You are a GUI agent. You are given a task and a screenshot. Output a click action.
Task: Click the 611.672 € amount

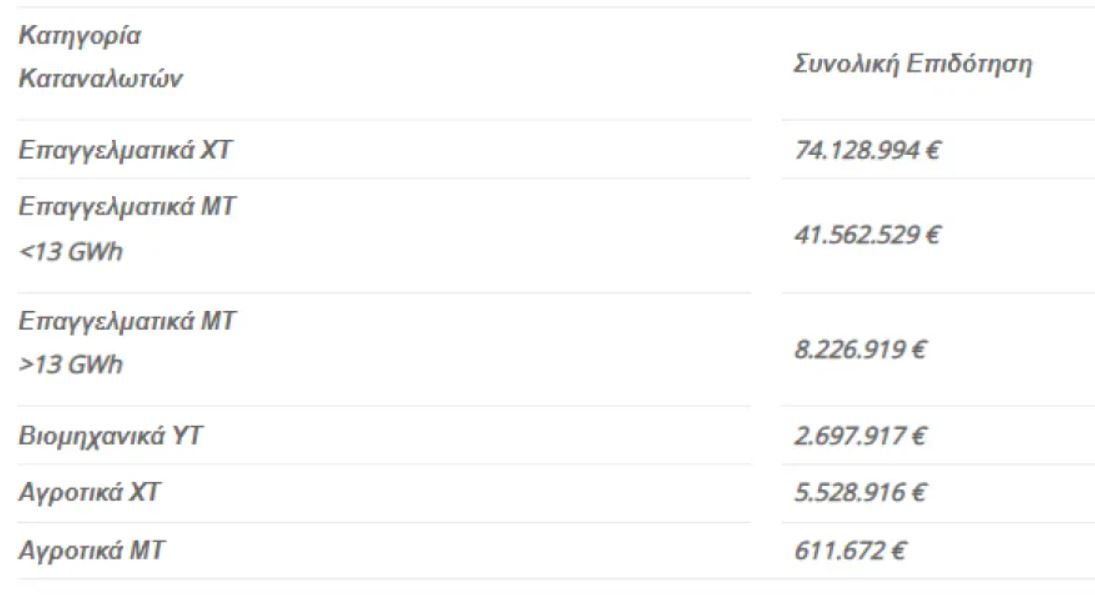point(850,551)
